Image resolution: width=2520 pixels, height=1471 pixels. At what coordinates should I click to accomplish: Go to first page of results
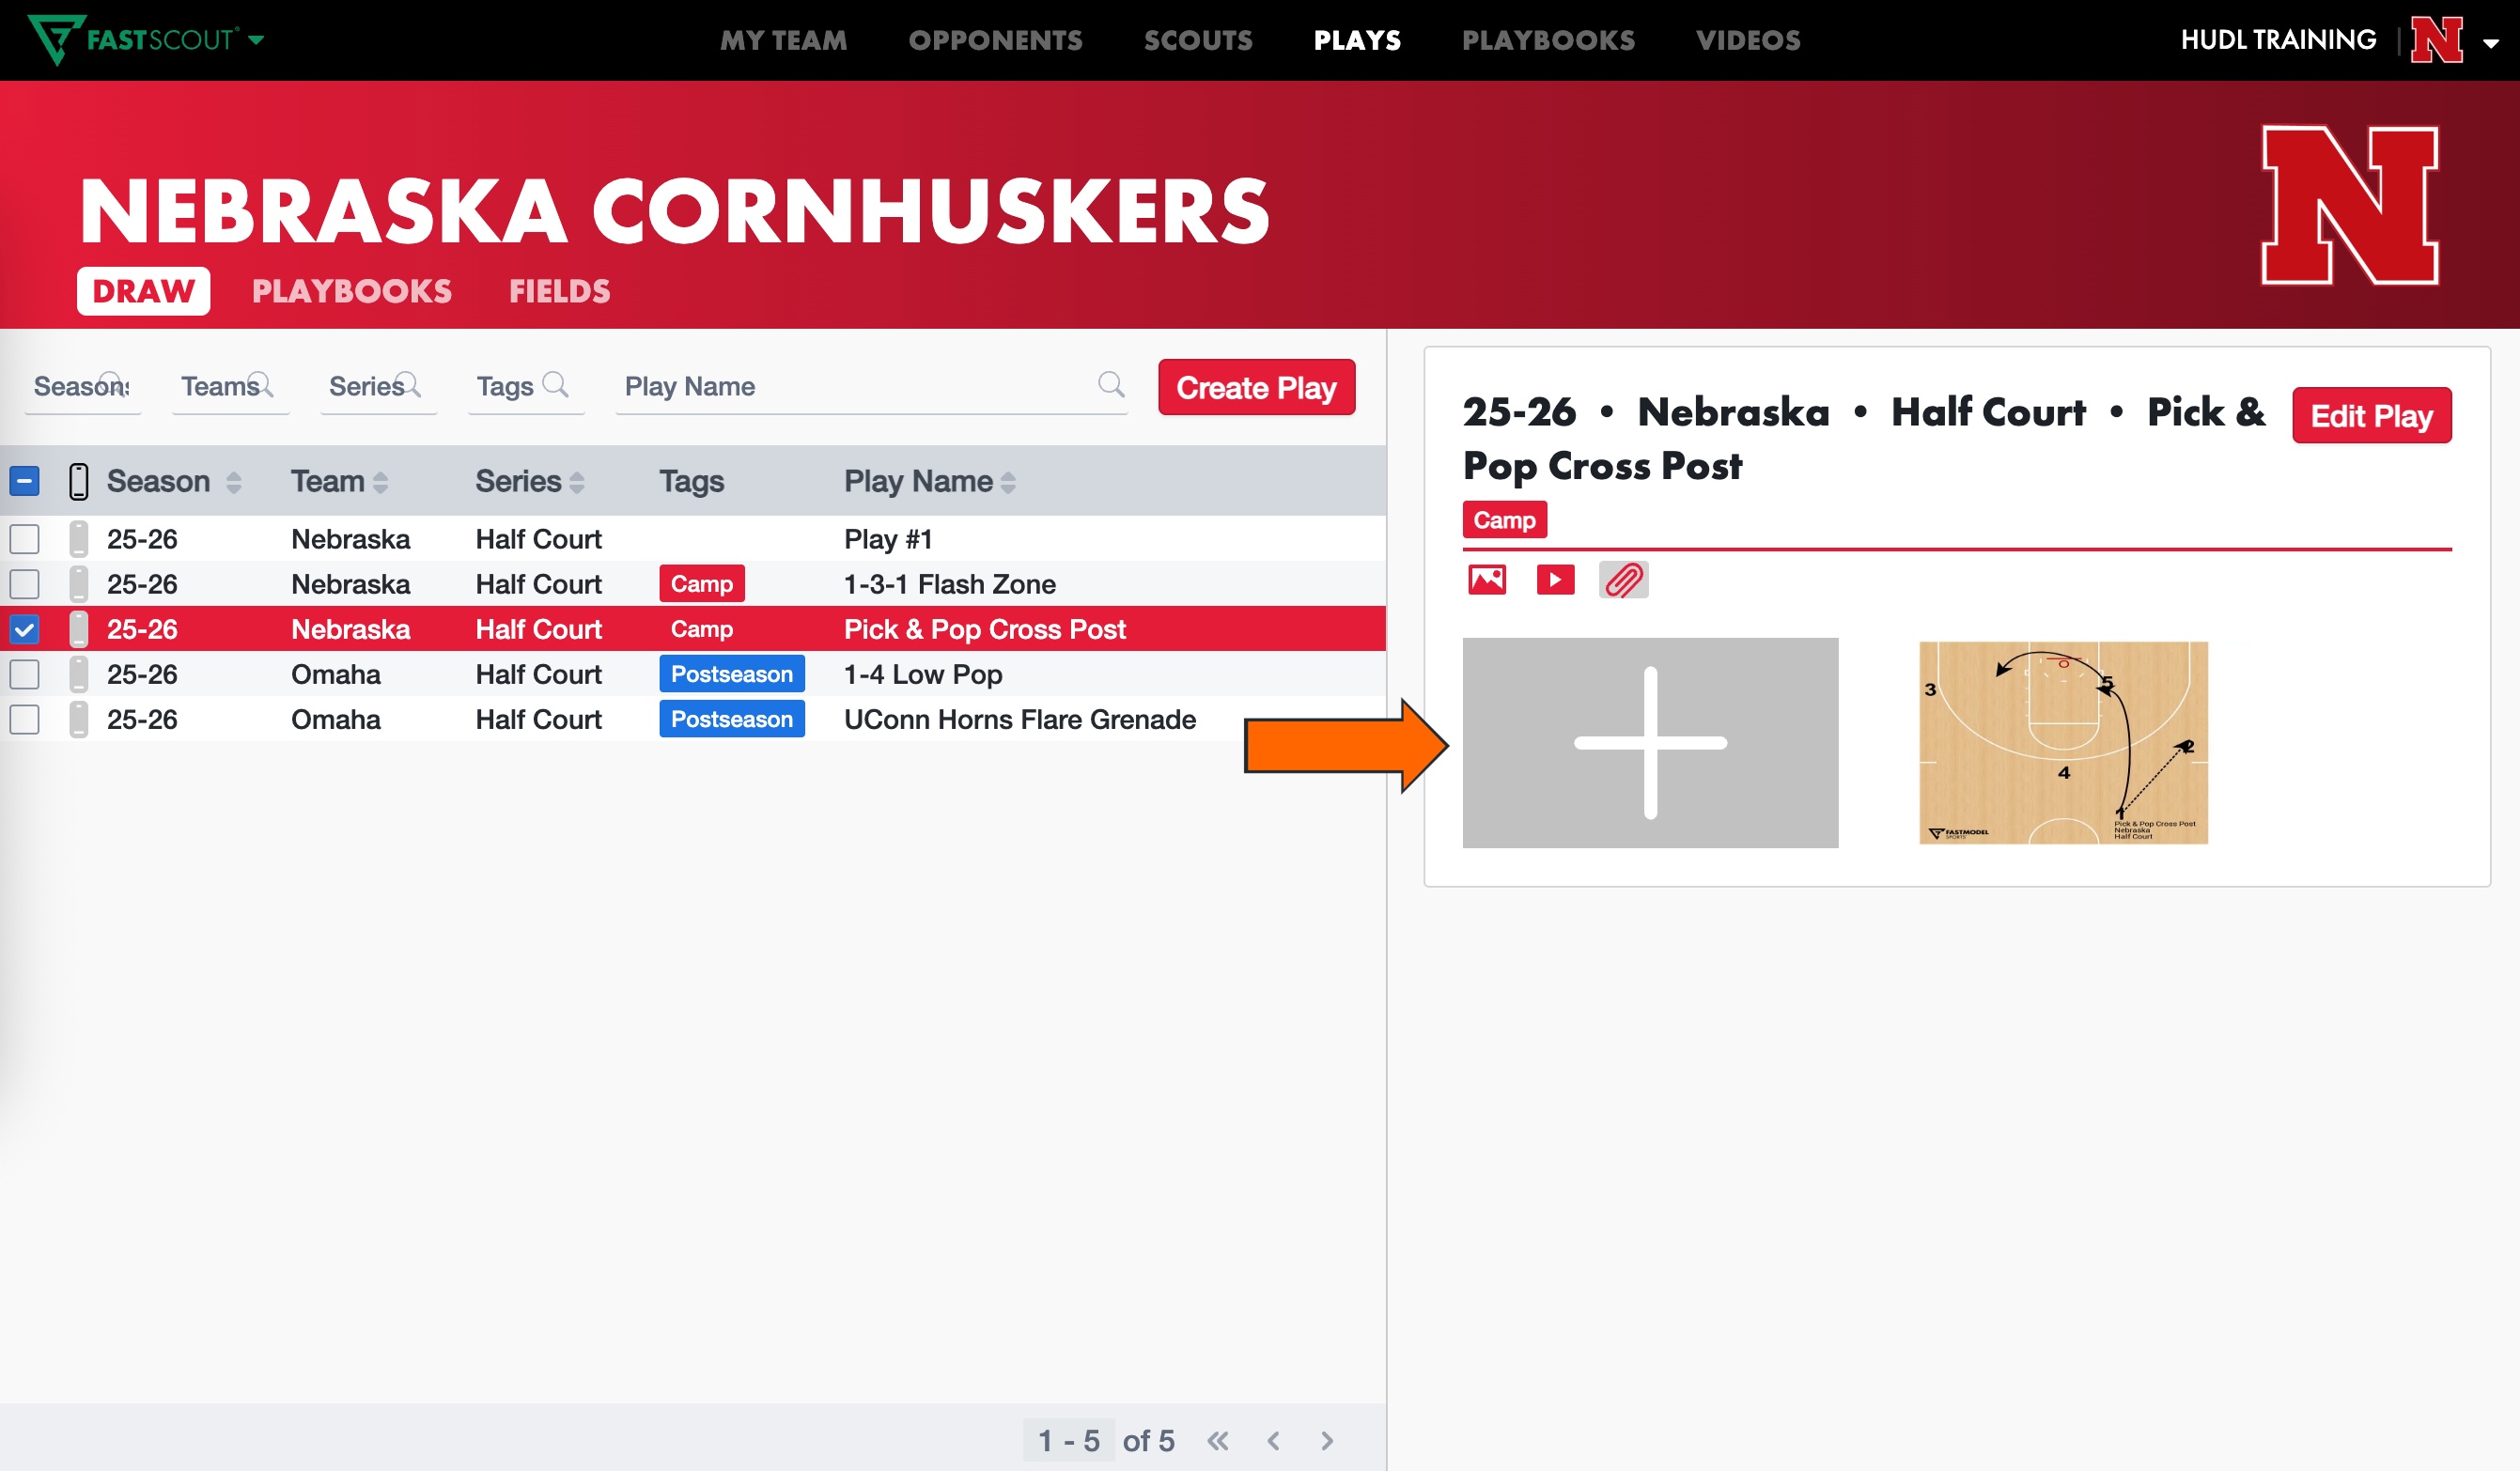[1217, 1441]
